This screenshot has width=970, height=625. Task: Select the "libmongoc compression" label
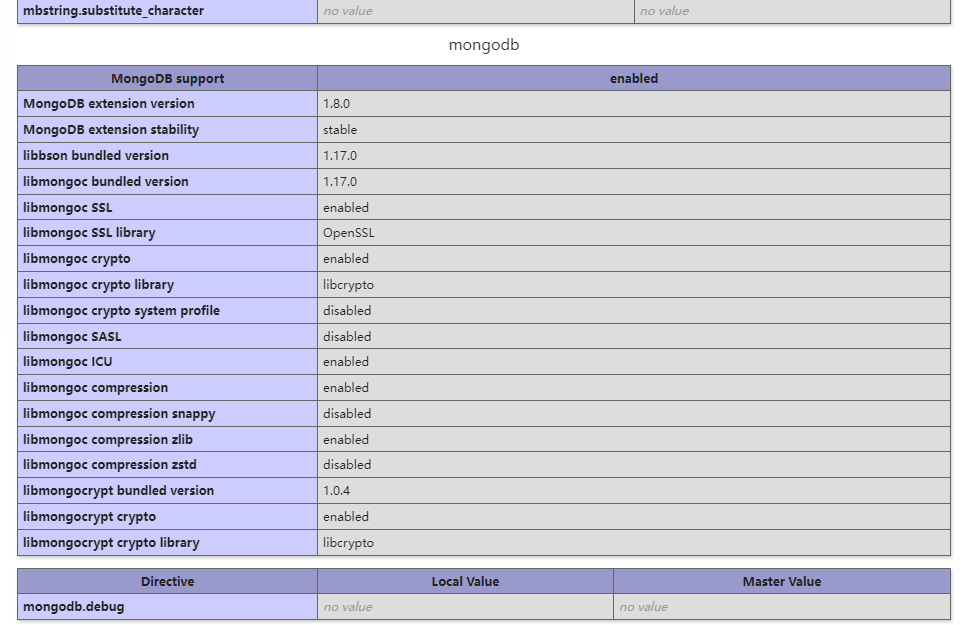click(x=95, y=388)
